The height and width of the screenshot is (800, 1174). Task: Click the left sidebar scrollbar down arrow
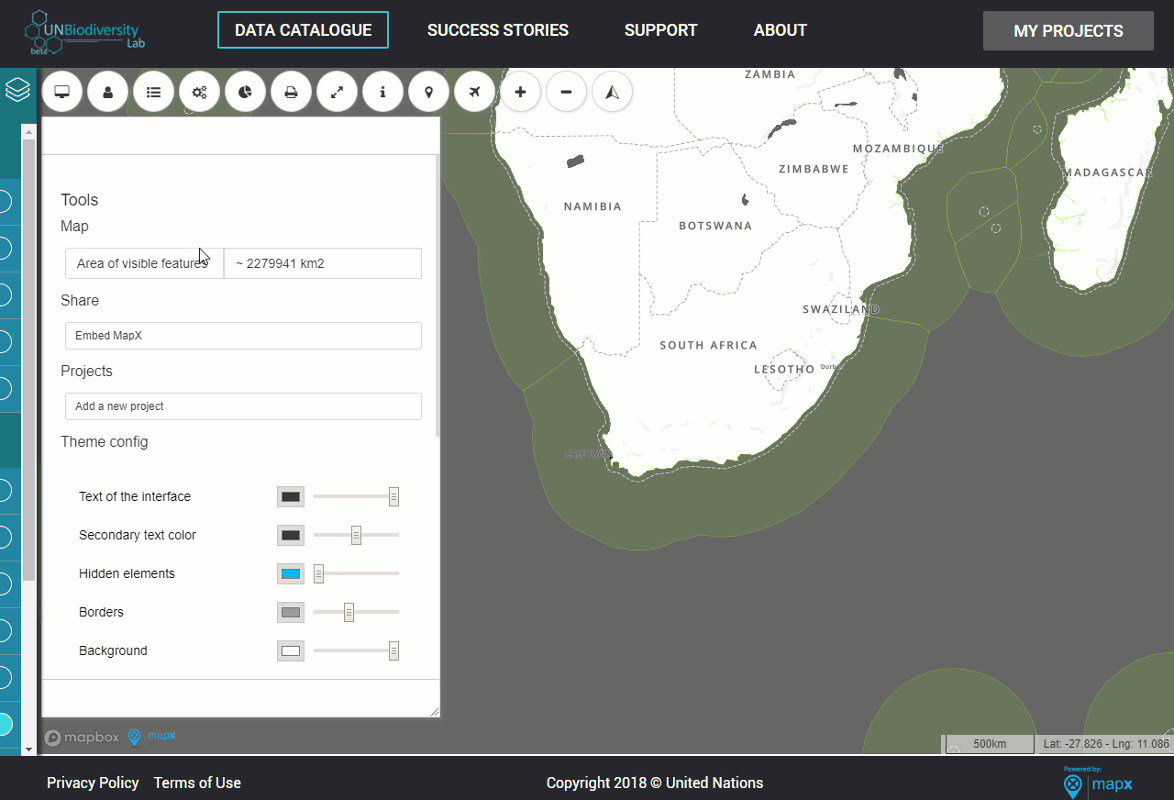point(28,748)
